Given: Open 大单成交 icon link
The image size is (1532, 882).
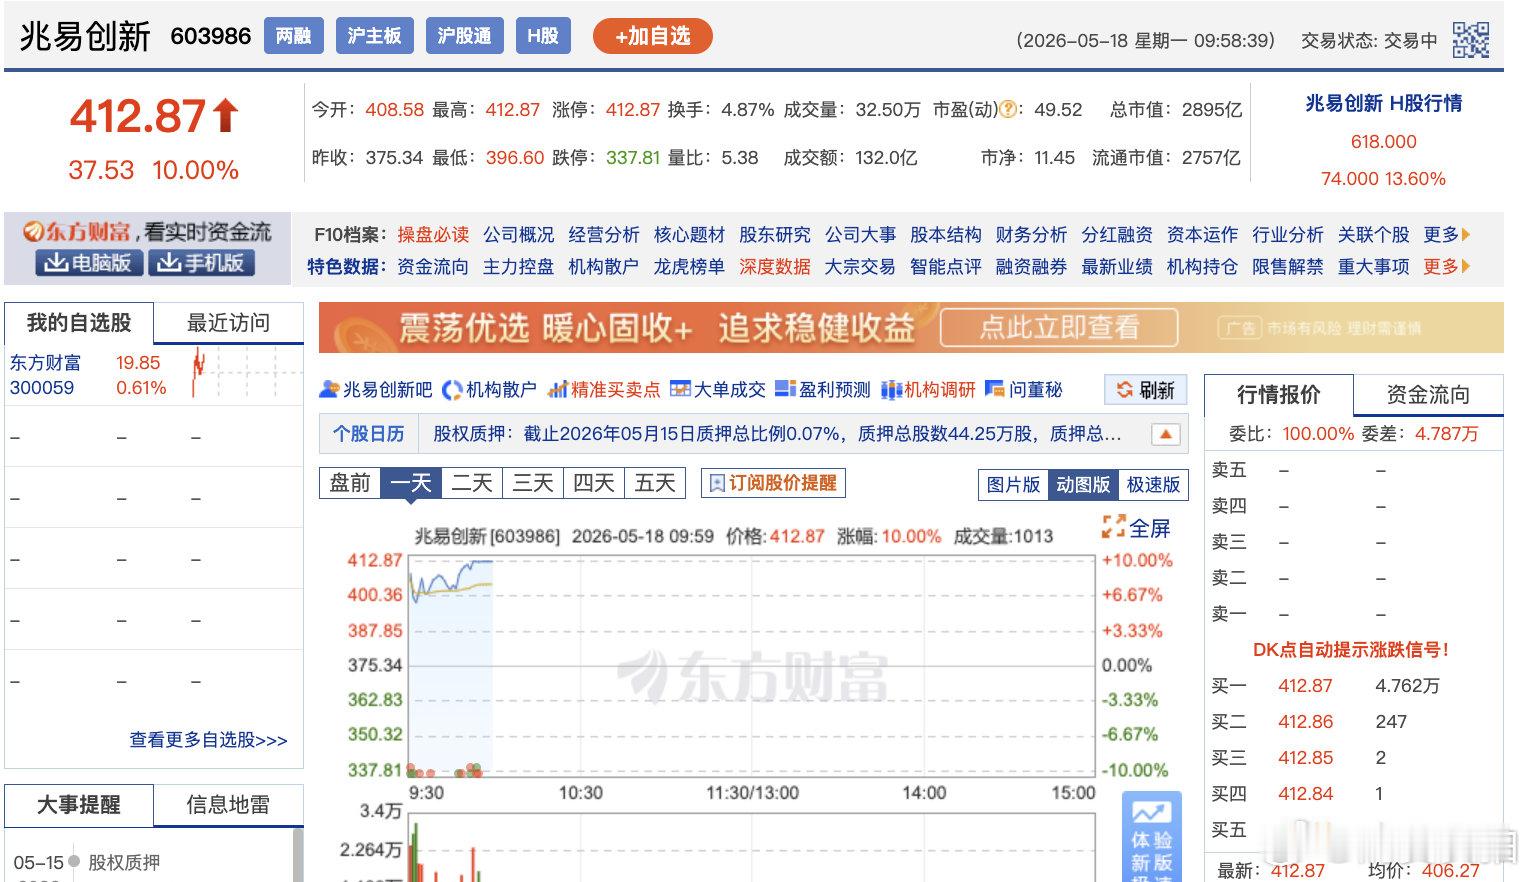Looking at the screenshot, I should click(x=717, y=389).
